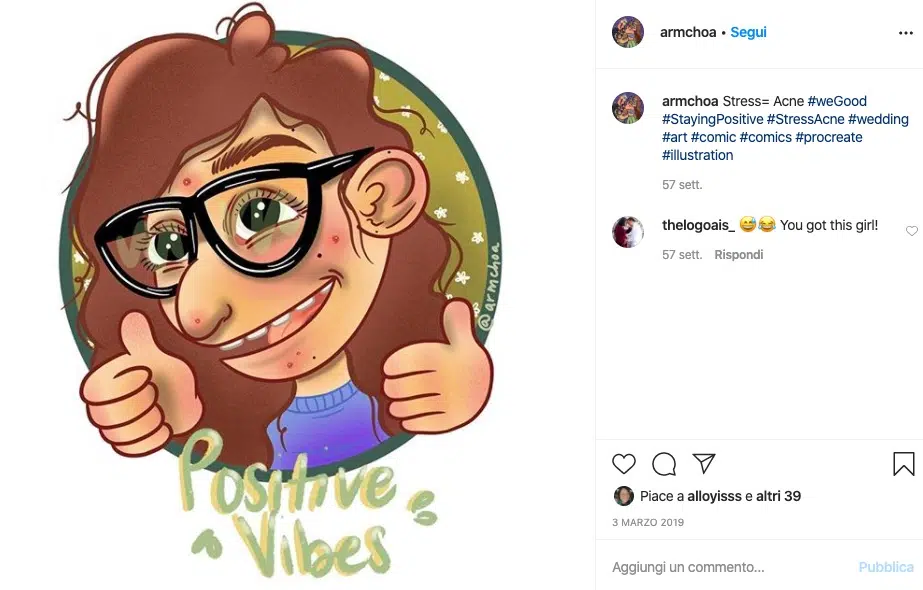Image resolution: width=923 pixels, height=590 pixels.
Task: Open the #StayingPositive hashtag
Action: [712, 119]
